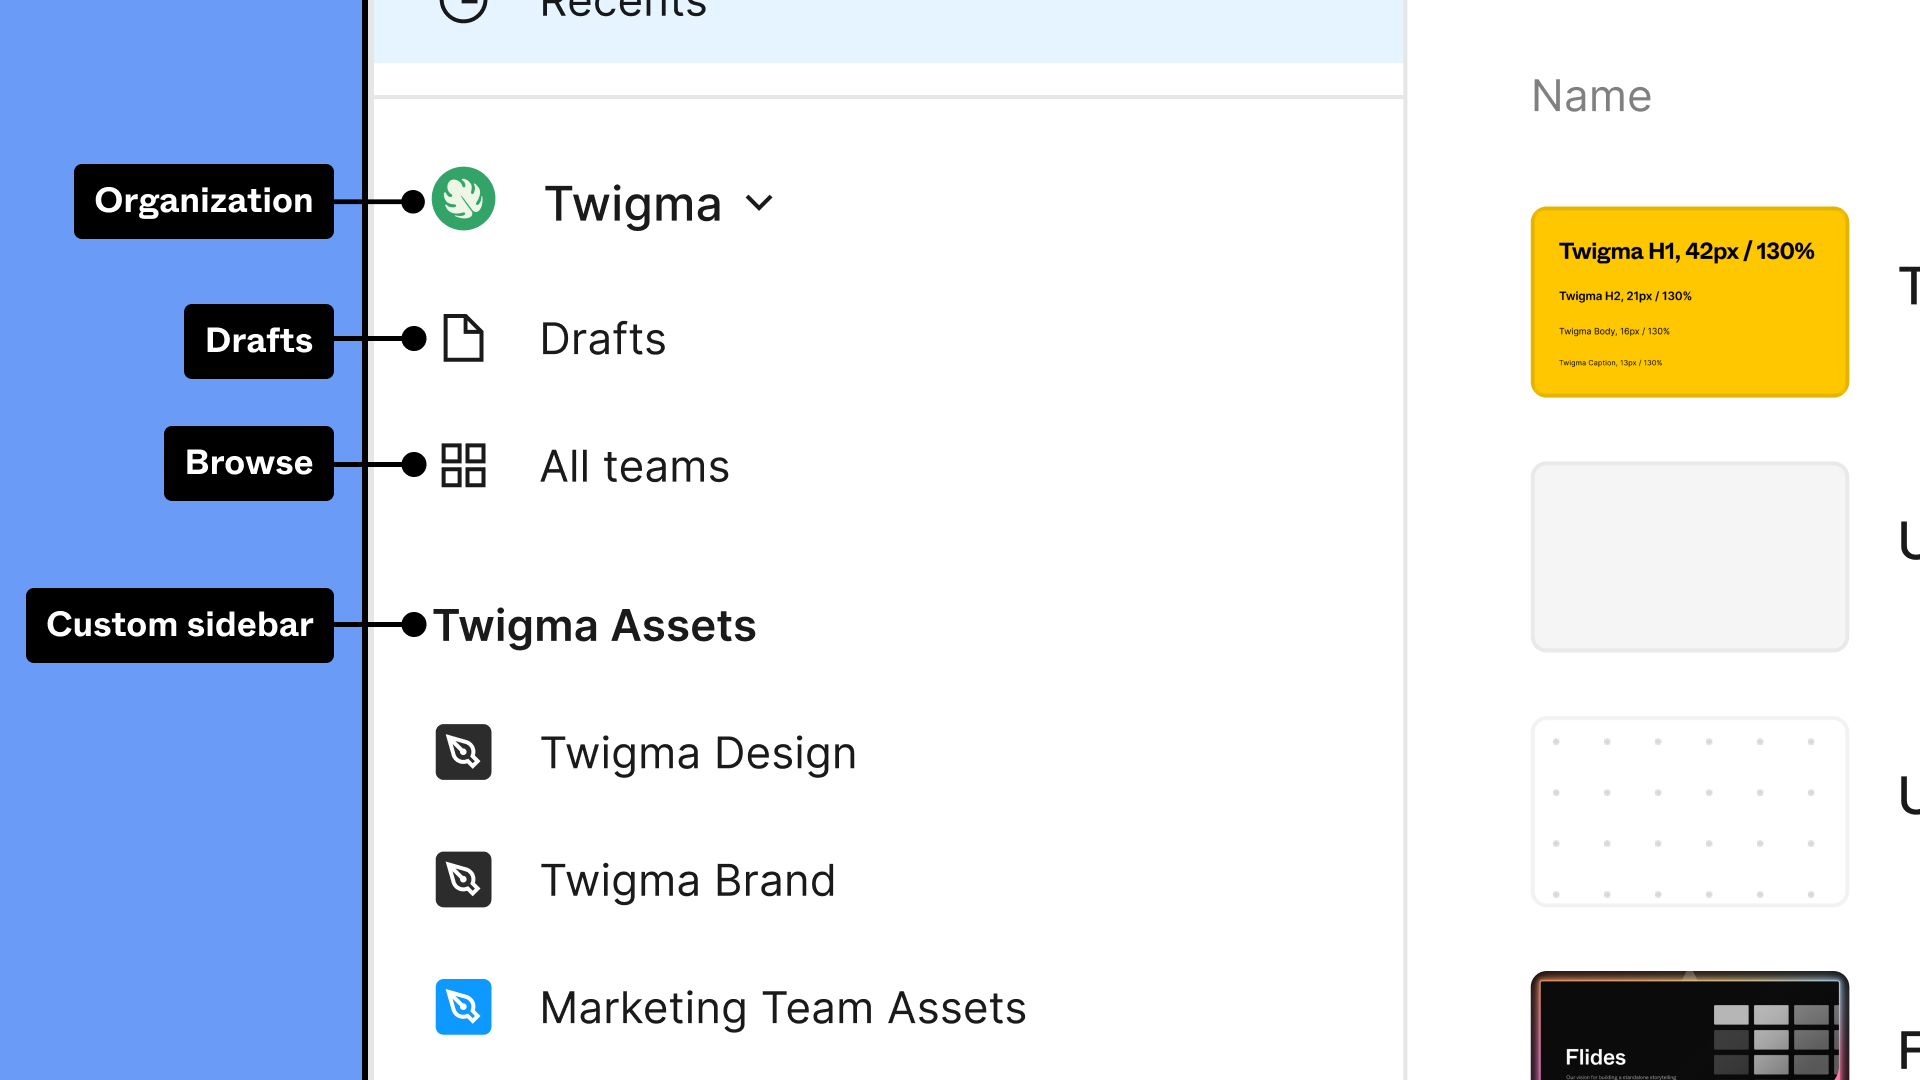Image resolution: width=1920 pixels, height=1080 pixels.
Task: Click the blue Marketing Team Assets icon
Action: click(463, 1006)
